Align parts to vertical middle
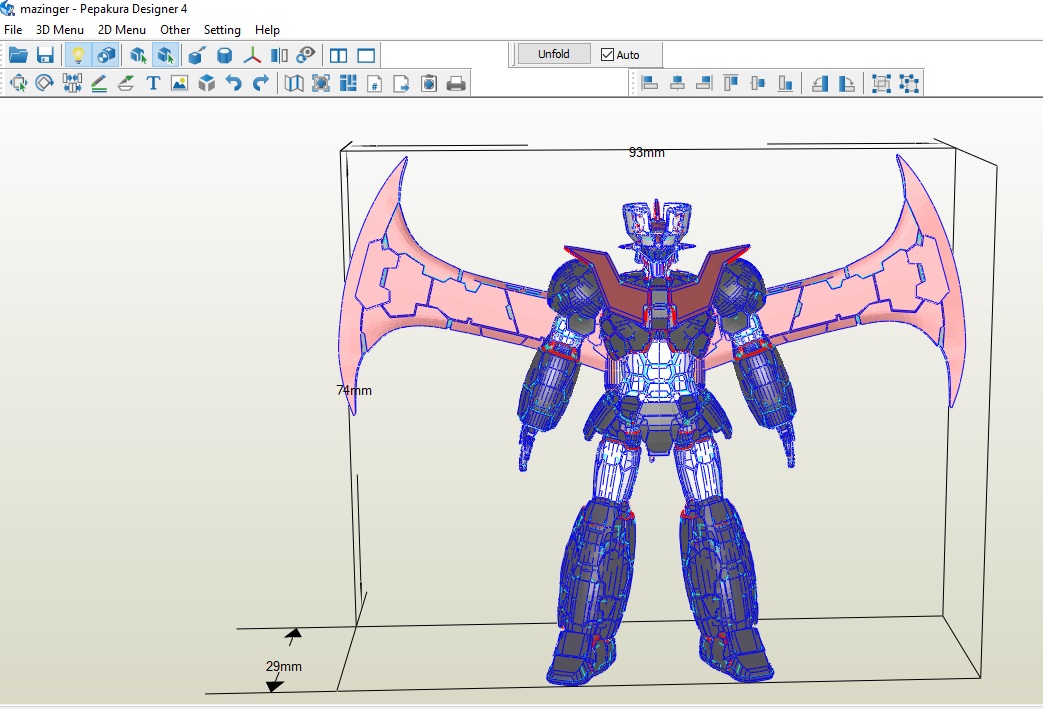The image size is (1043, 709). [758, 83]
